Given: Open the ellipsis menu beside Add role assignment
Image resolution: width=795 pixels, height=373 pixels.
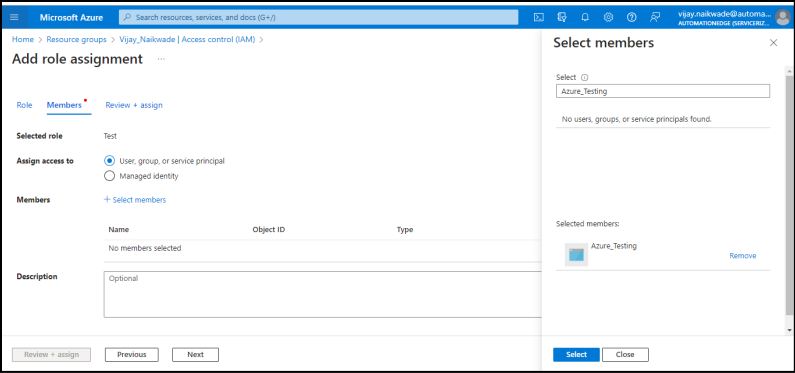Looking at the screenshot, I should coord(161,59).
